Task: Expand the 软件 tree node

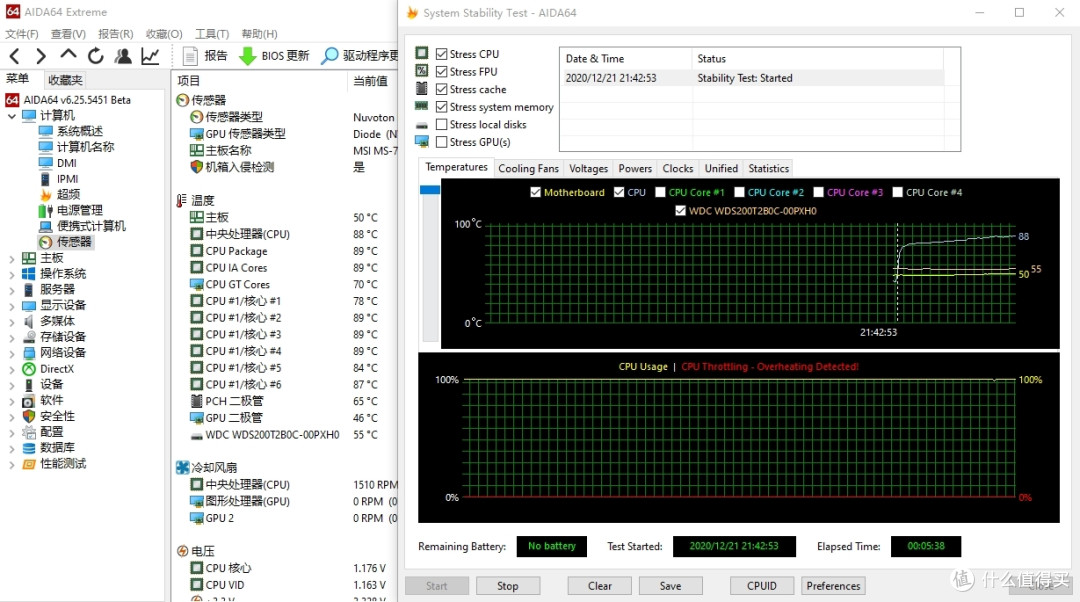Action: [12, 401]
